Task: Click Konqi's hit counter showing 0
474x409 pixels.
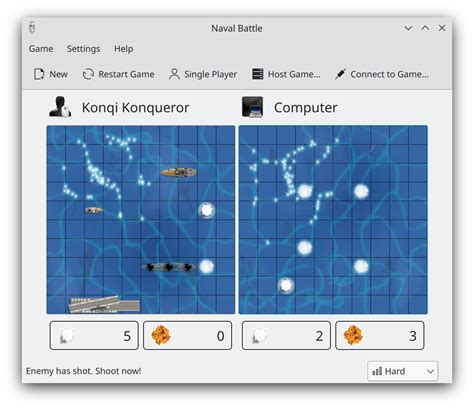Action: pos(187,335)
